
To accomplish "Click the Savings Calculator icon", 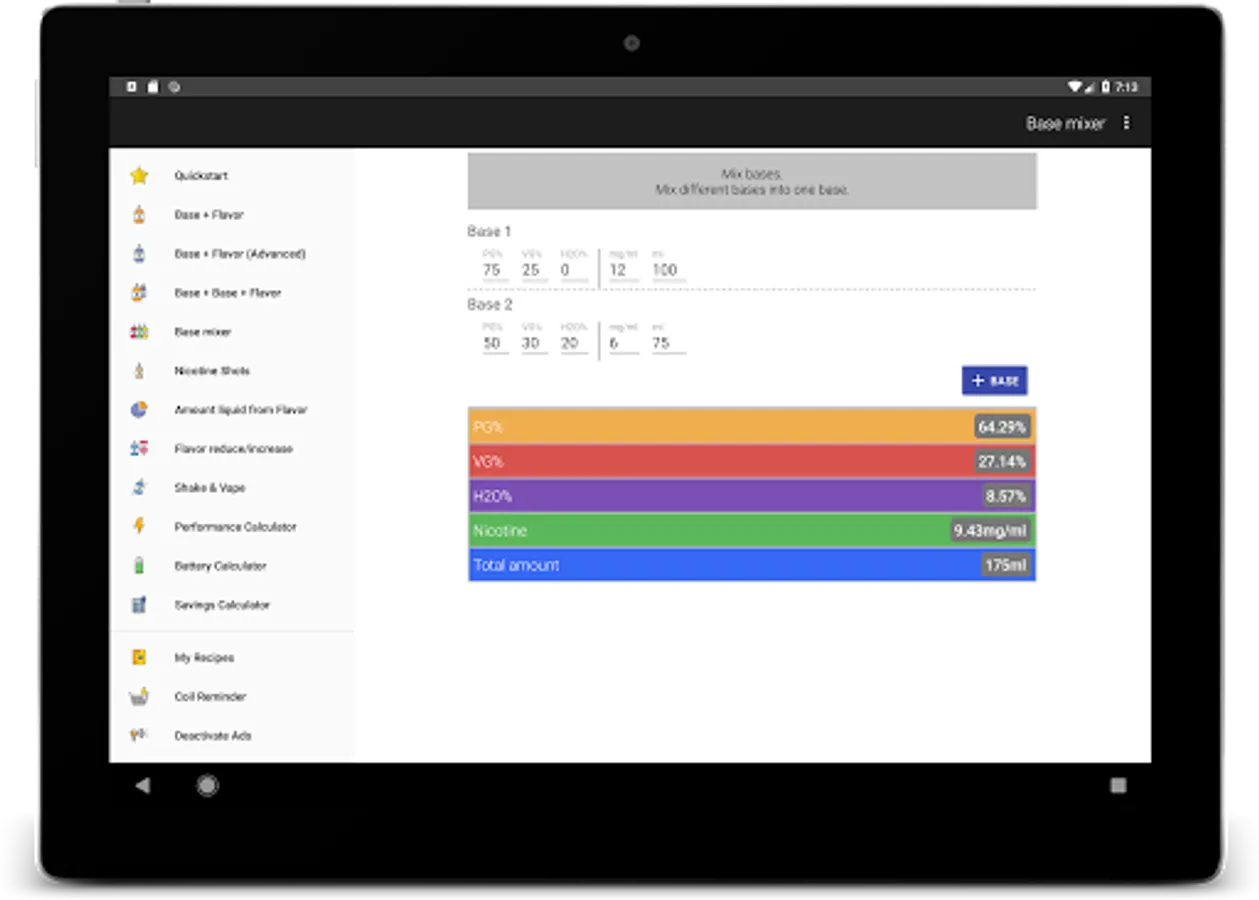I will tap(139, 605).
